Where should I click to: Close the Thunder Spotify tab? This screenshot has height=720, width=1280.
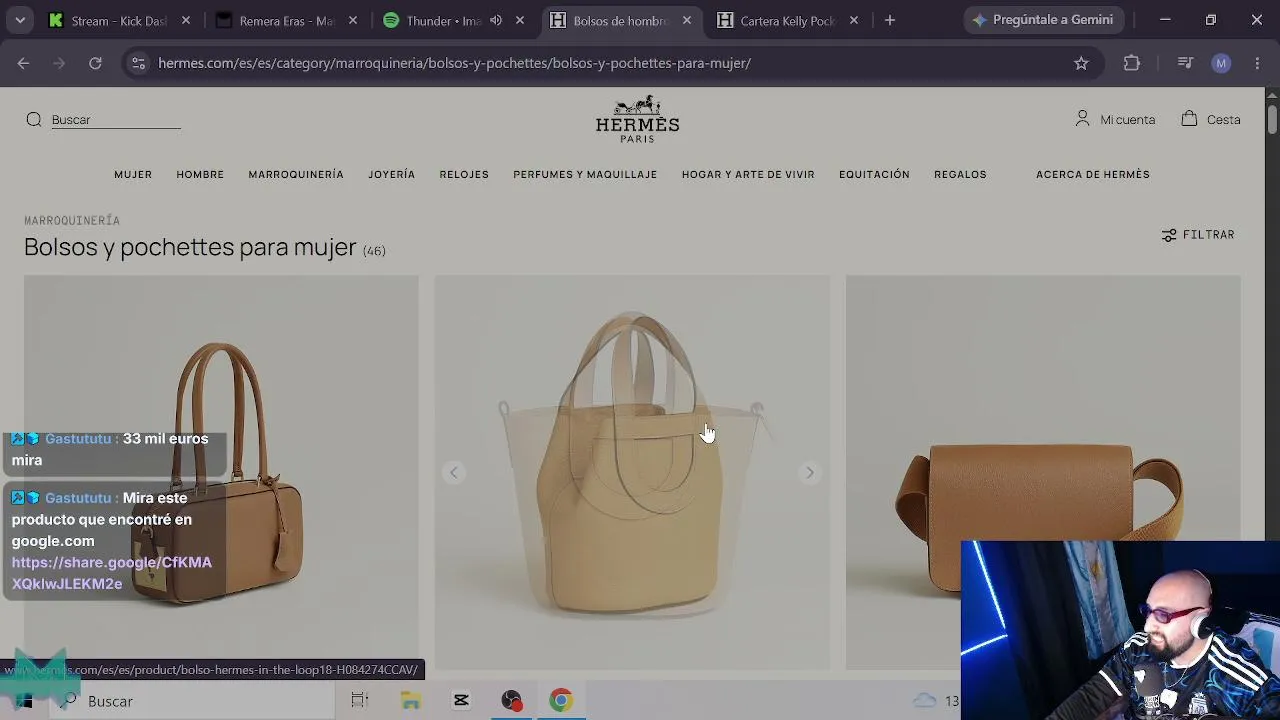520,20
